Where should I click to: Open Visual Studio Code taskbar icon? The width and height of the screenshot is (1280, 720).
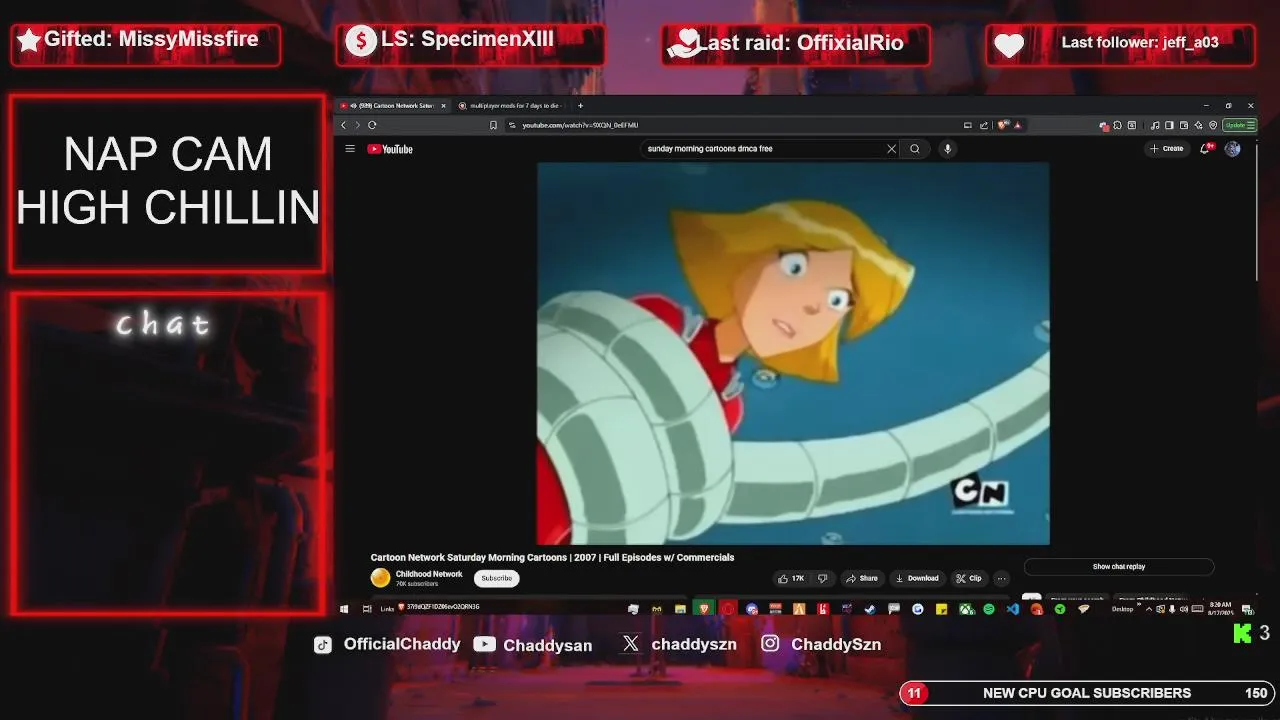(x=1013, y=608)
